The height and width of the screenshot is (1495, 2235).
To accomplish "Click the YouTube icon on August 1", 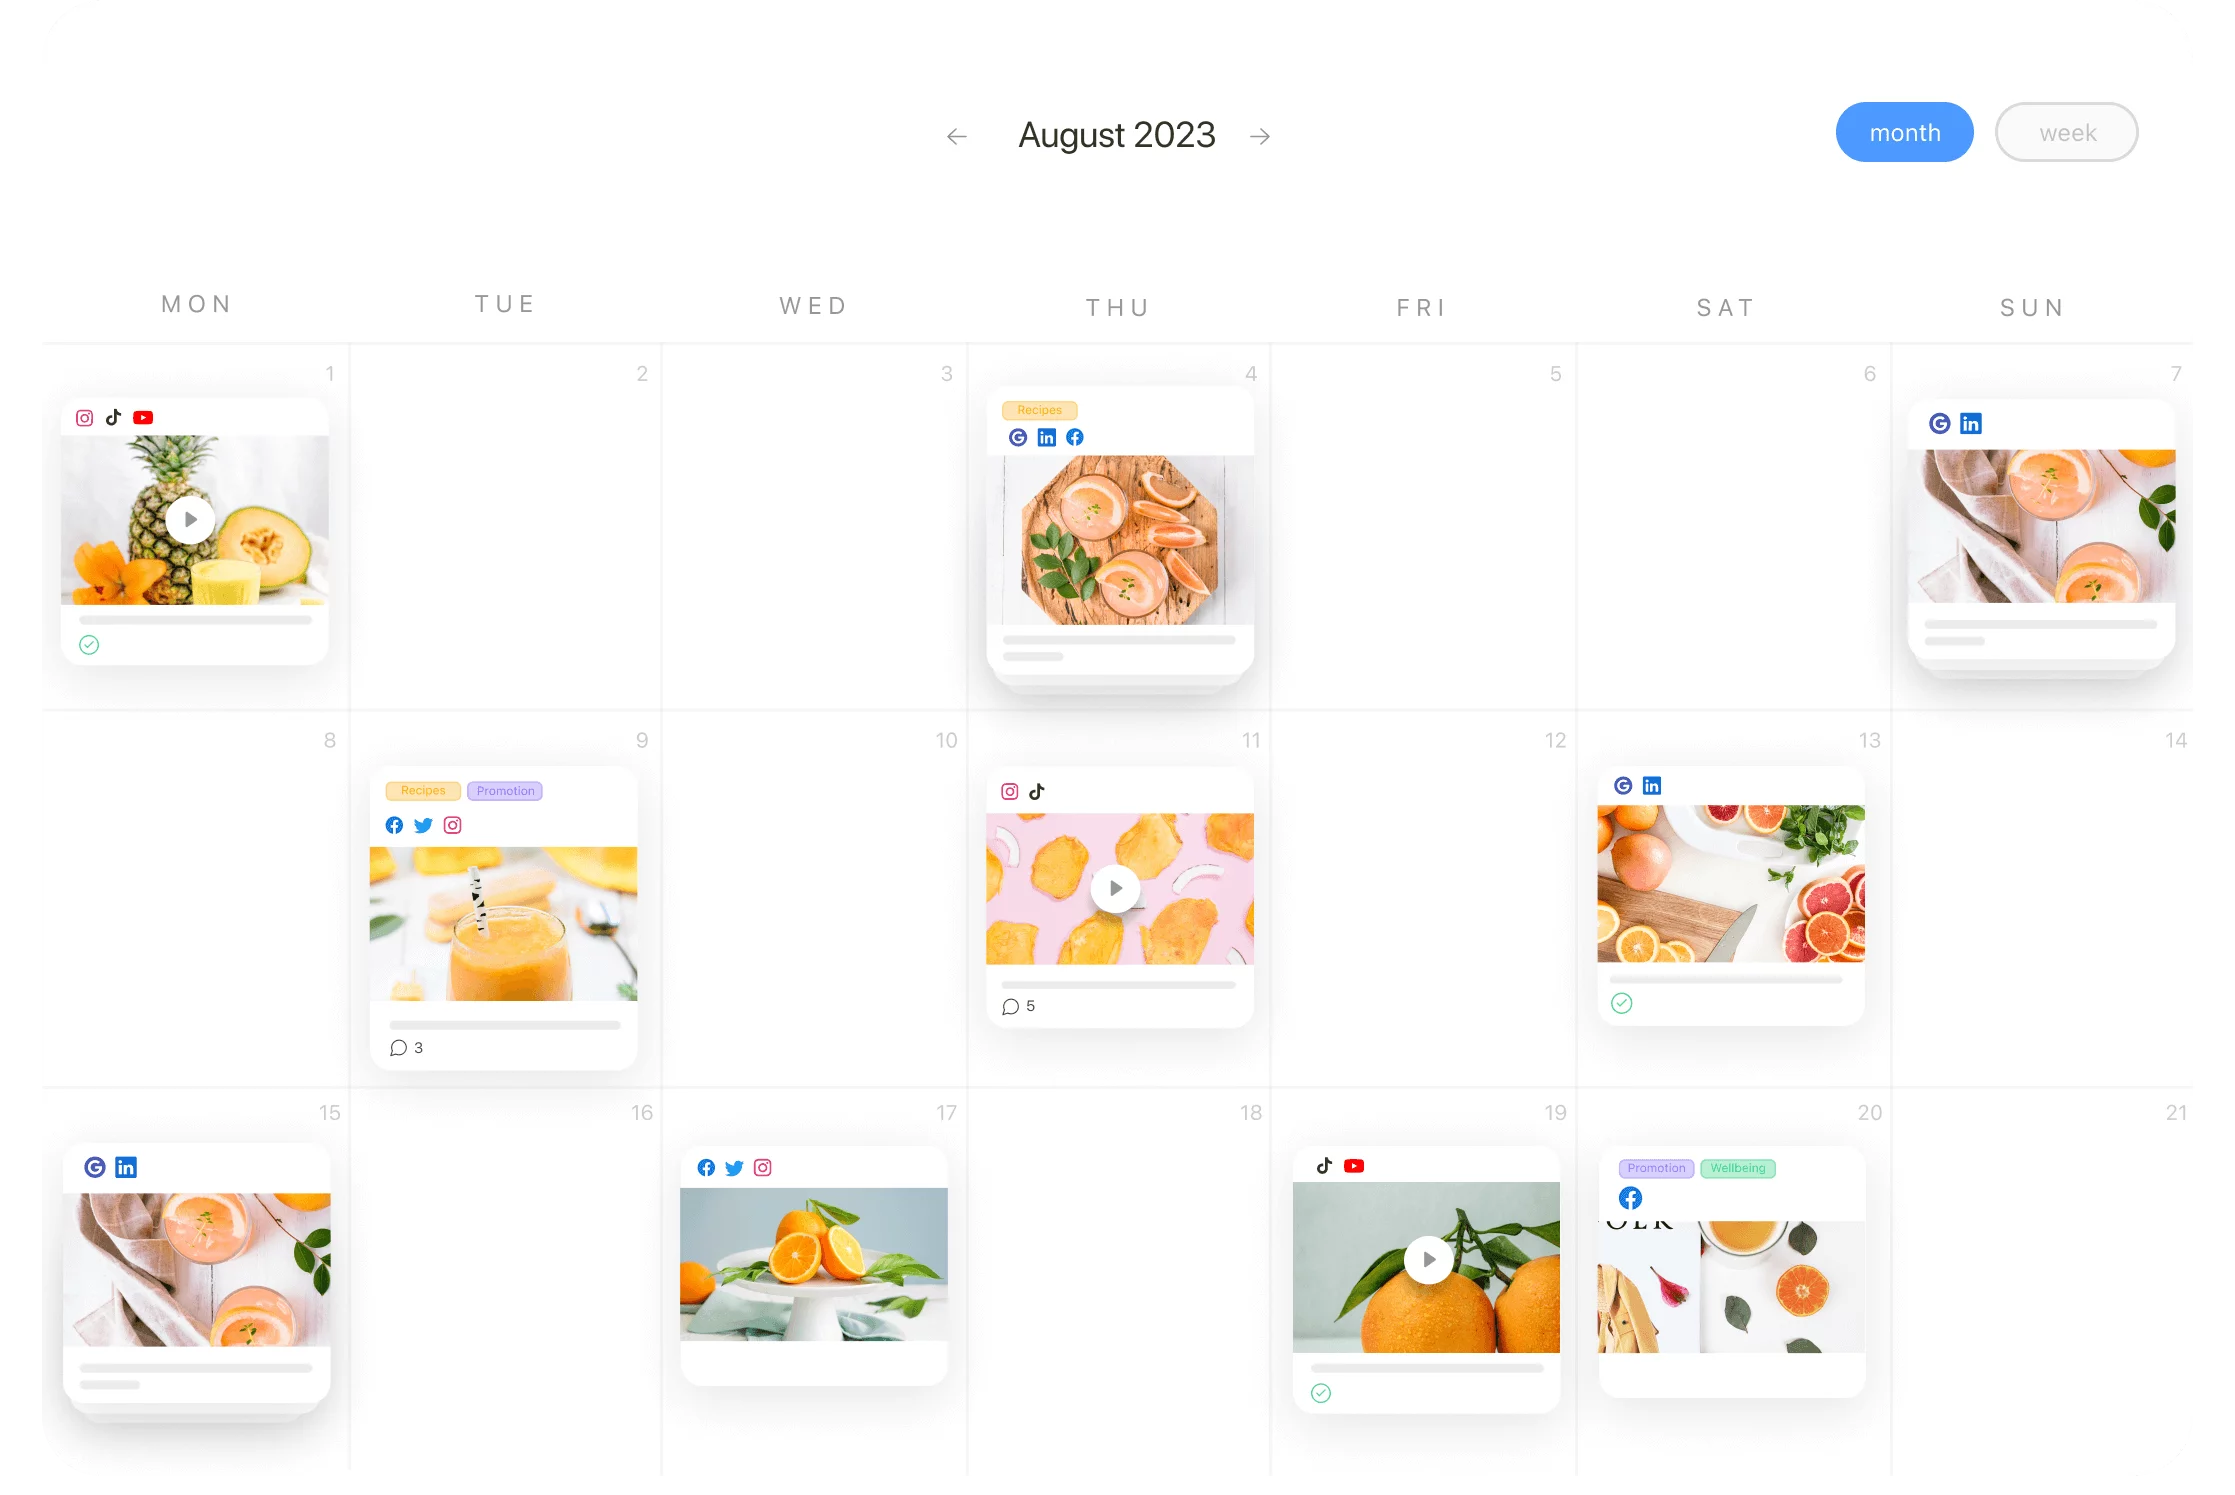I will 142,417.
